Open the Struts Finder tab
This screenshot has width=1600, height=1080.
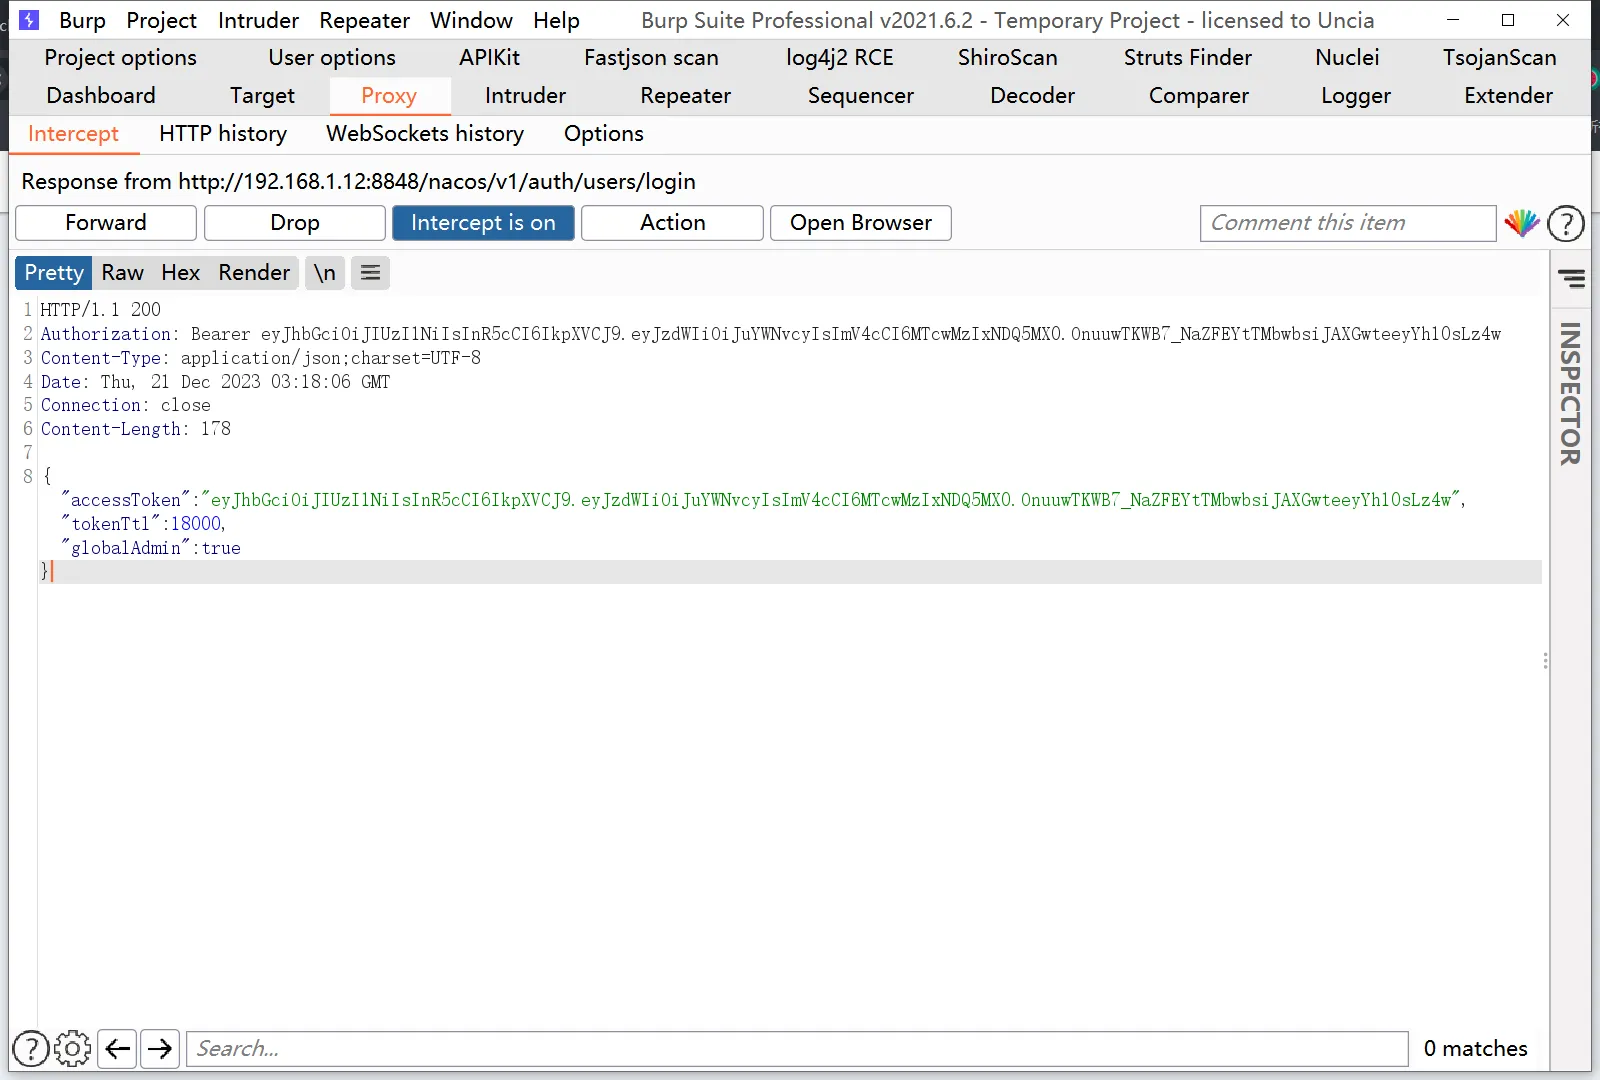tap(1187, 58)
